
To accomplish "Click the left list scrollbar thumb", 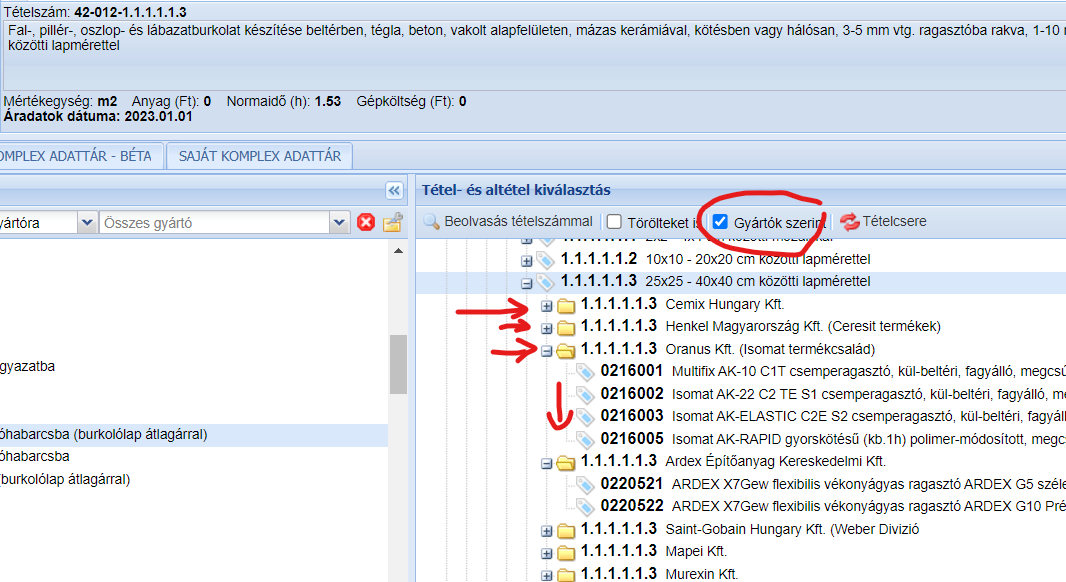I will coord(398,364).
